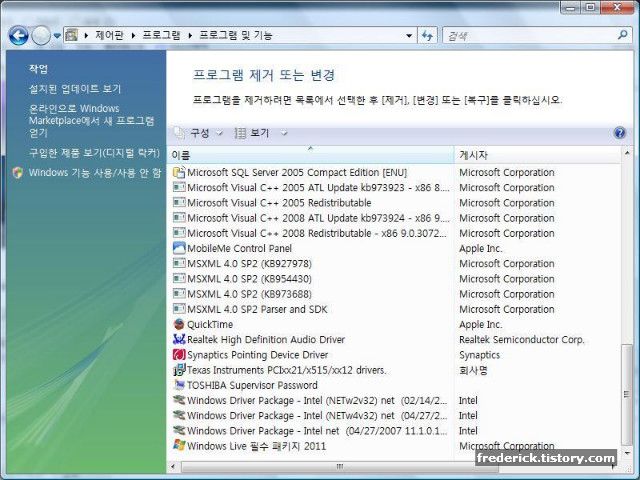Select Windows Live 필수 패키지 2011 icon
The width and height of the screenshot is (640, 480).
(179, 445)
